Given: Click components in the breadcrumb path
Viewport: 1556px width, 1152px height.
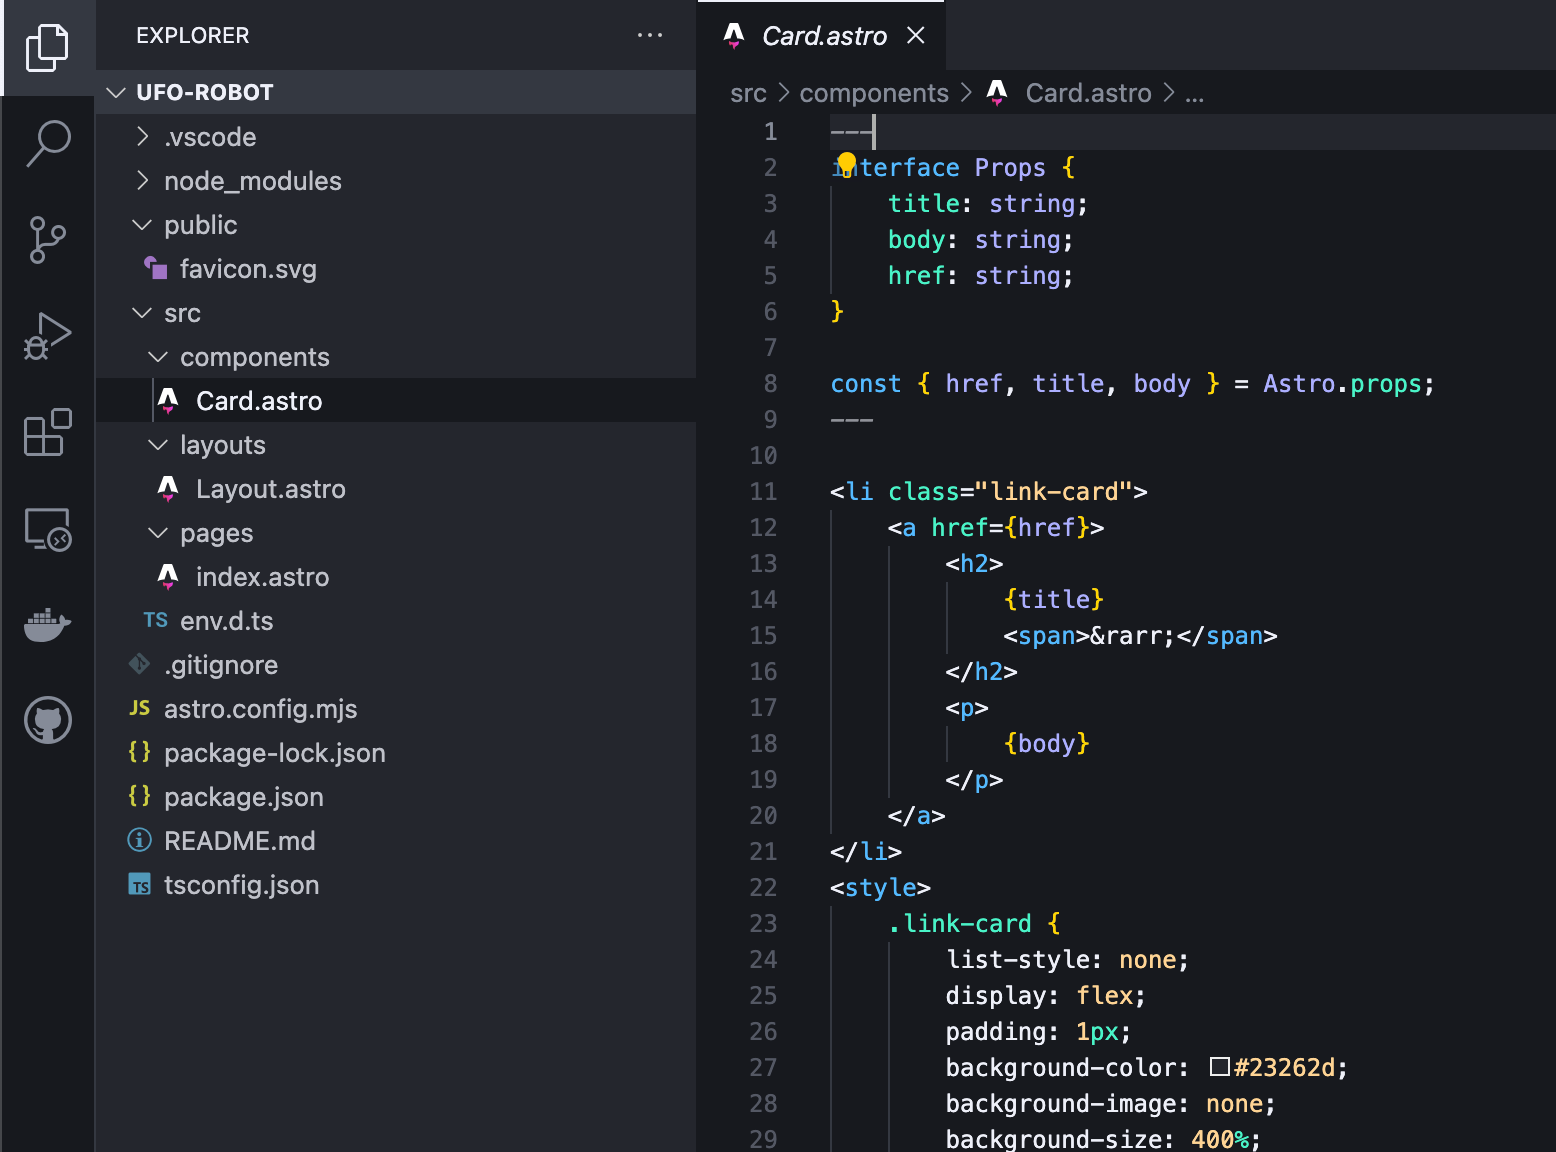Looking at the screenshot, I should coord(873,93).
